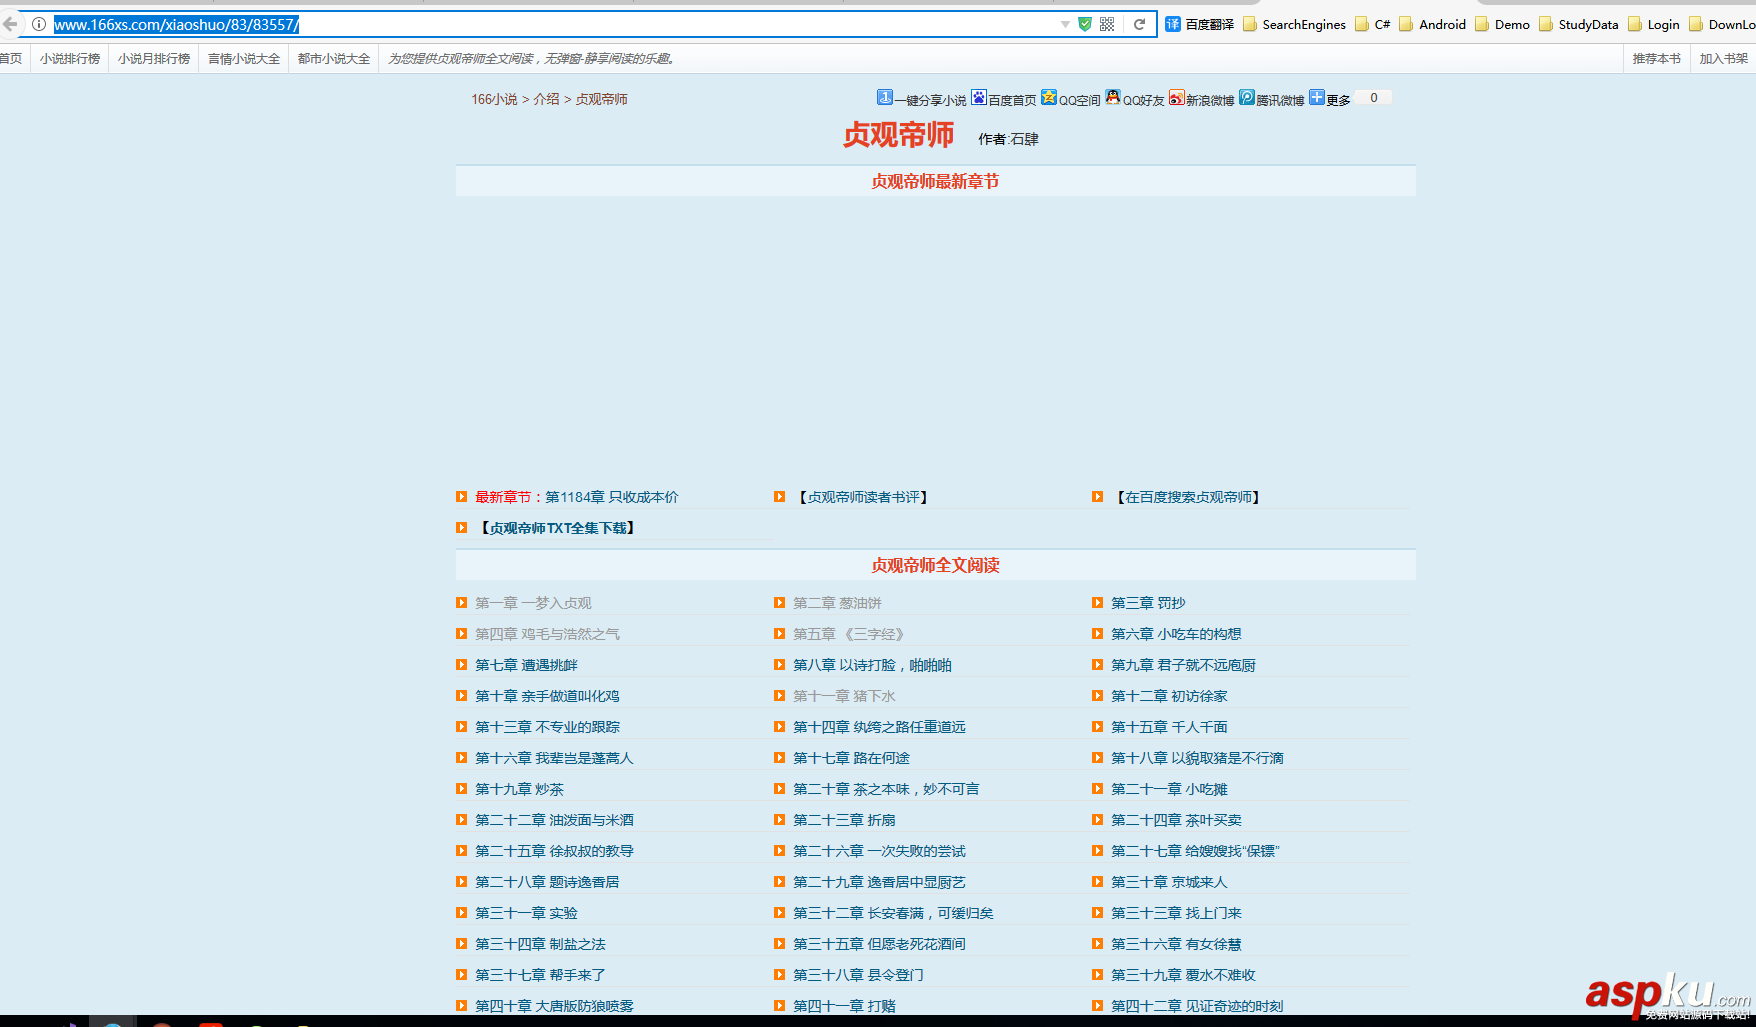Screen dimensions: 1756x1027
Task: Open chapter 第三十四章 制盐之法
Action: [540, 944]
